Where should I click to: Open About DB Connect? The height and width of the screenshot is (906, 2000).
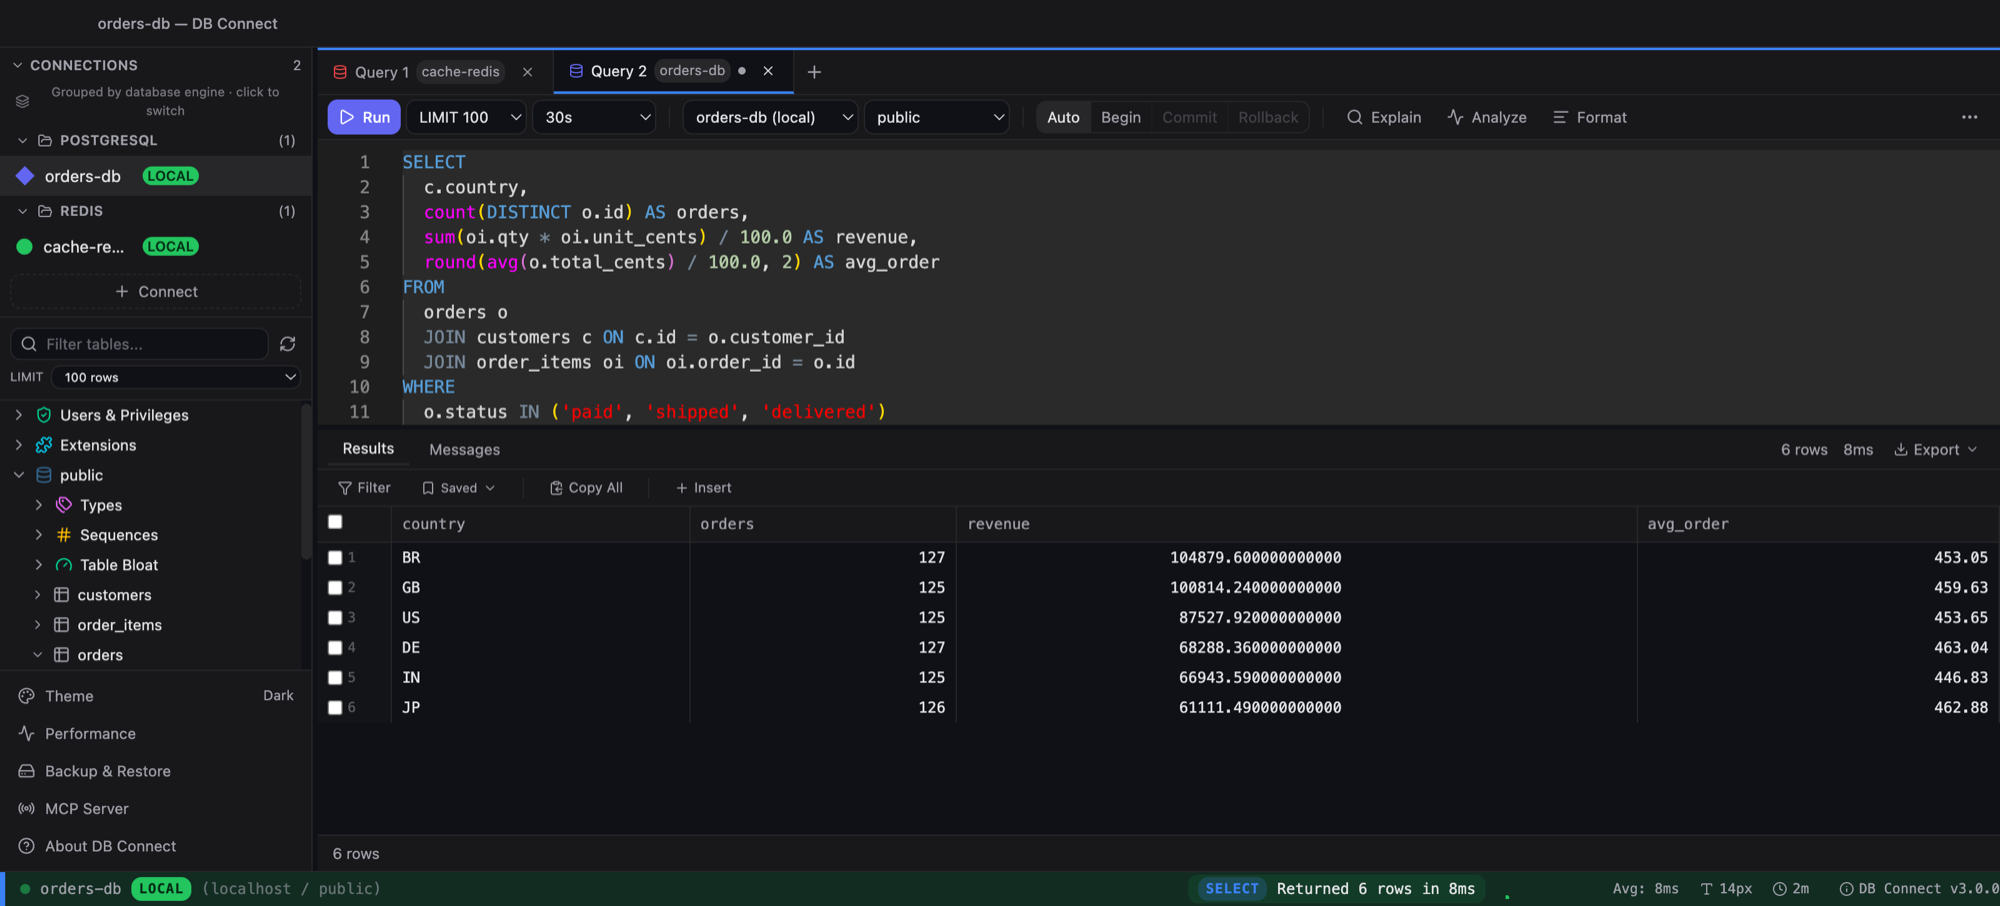[110, 846]
